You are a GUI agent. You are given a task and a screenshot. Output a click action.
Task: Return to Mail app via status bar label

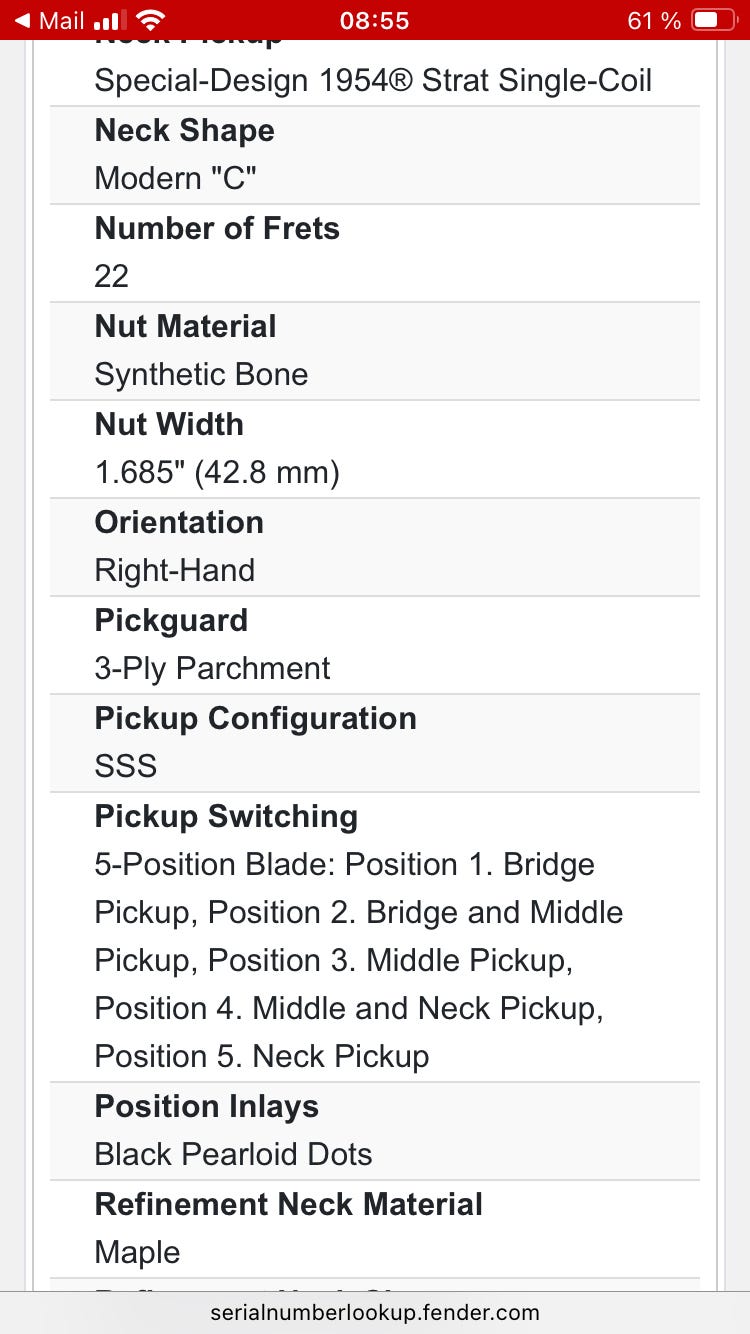61,20
